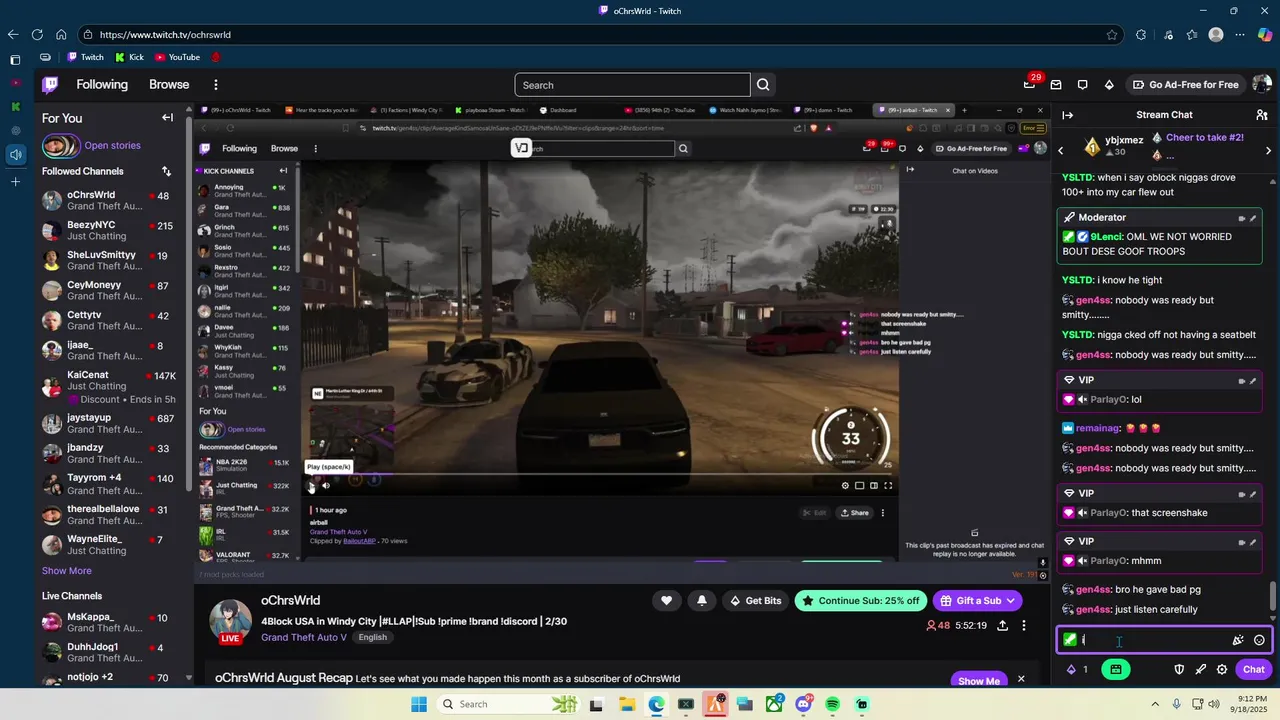
Task: Open the embedded clip's settings gear
Action: [845, 486]
